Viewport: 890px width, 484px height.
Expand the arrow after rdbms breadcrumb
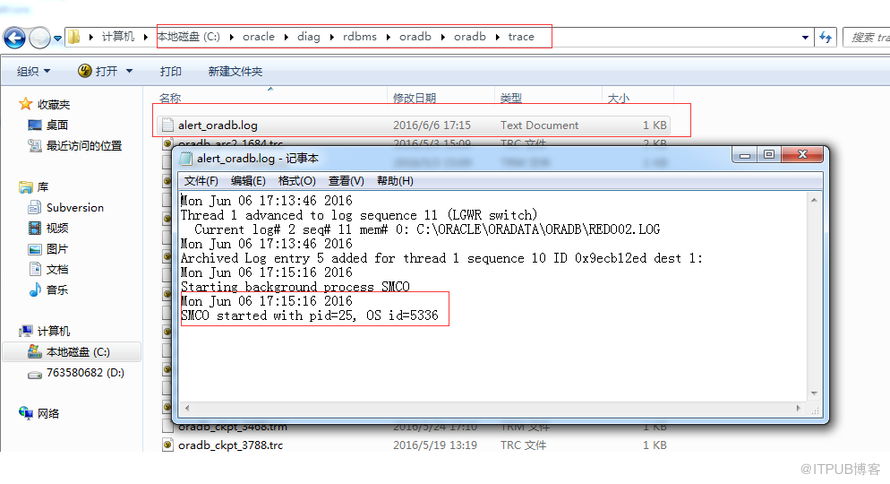[x=388, y=37]
